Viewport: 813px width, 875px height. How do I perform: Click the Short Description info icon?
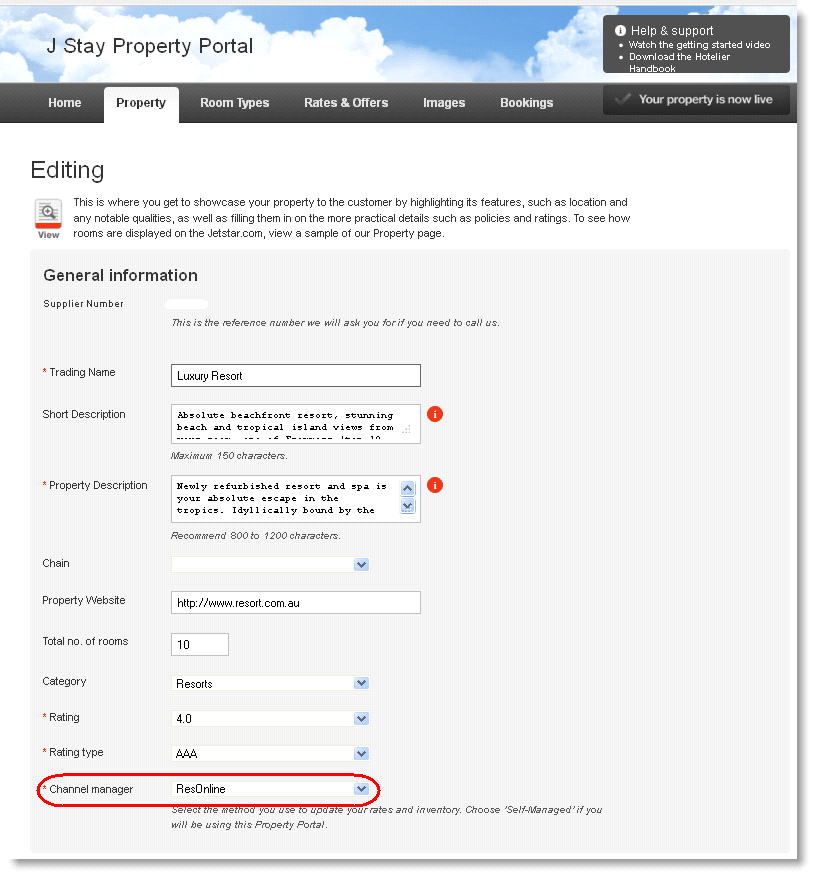[x=435, y=414]
